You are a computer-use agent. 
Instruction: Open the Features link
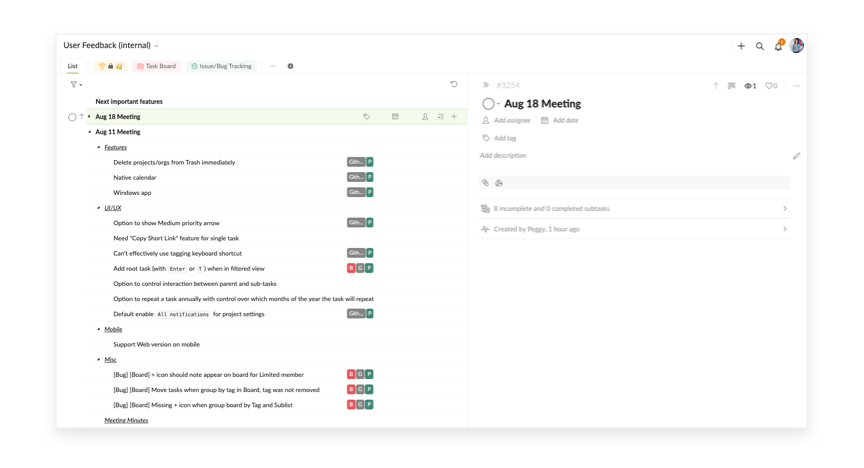tap(116, 147)
